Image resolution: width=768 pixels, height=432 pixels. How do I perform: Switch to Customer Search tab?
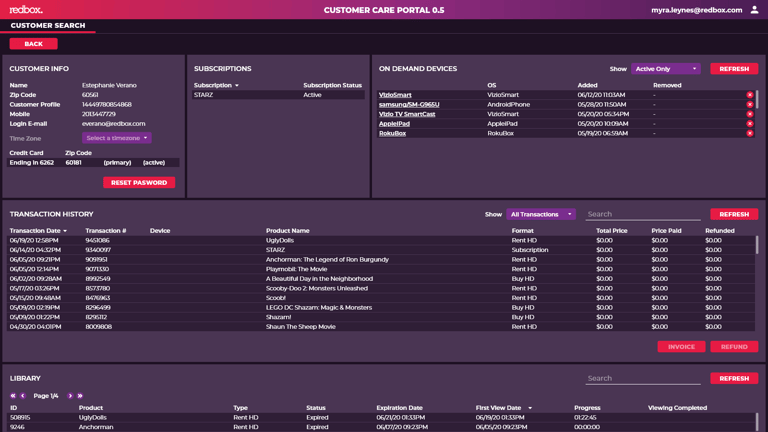48,25
